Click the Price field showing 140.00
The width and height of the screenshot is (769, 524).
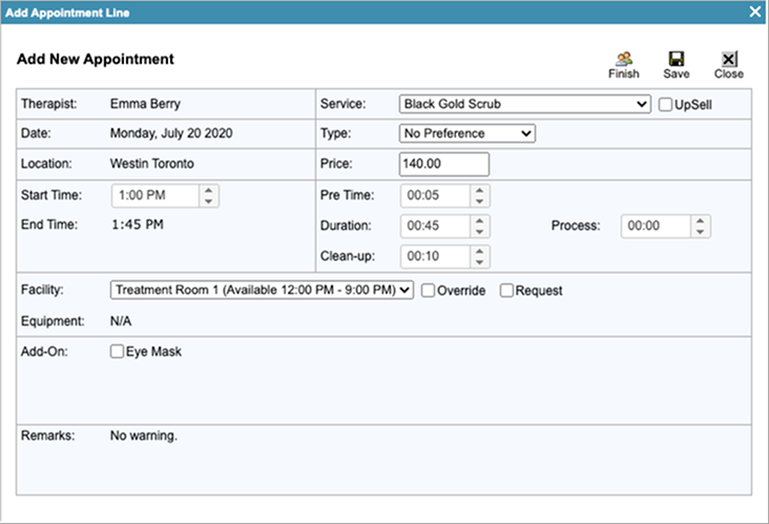point(444,164)
